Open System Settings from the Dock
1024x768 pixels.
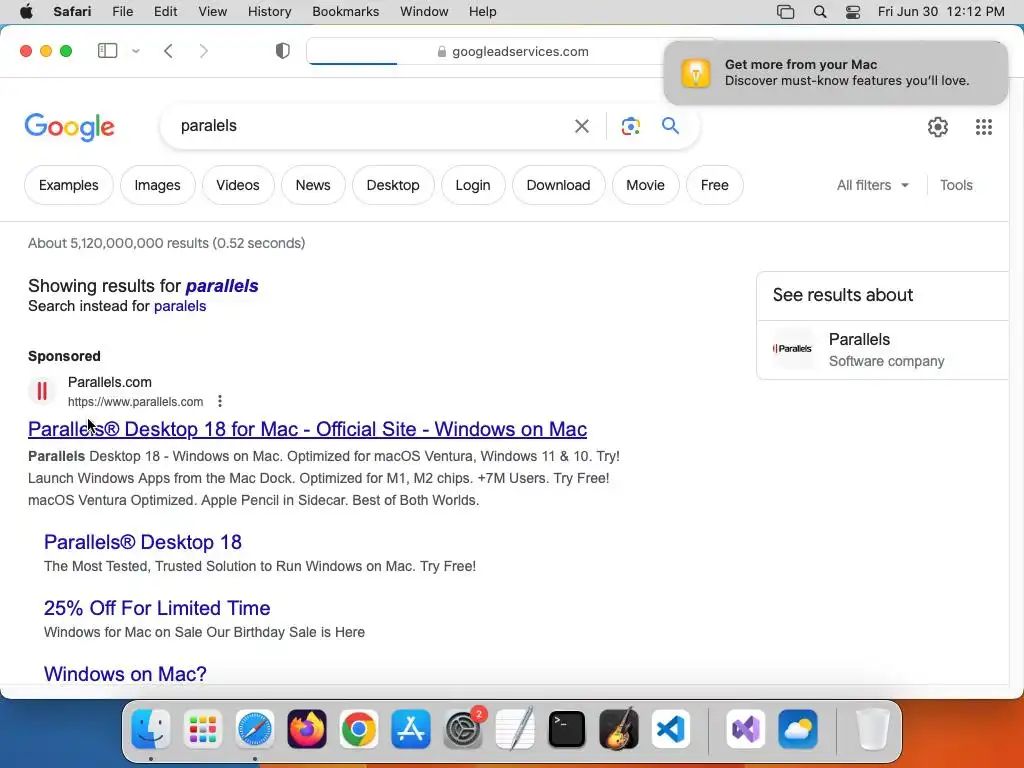tap(463, 729)
